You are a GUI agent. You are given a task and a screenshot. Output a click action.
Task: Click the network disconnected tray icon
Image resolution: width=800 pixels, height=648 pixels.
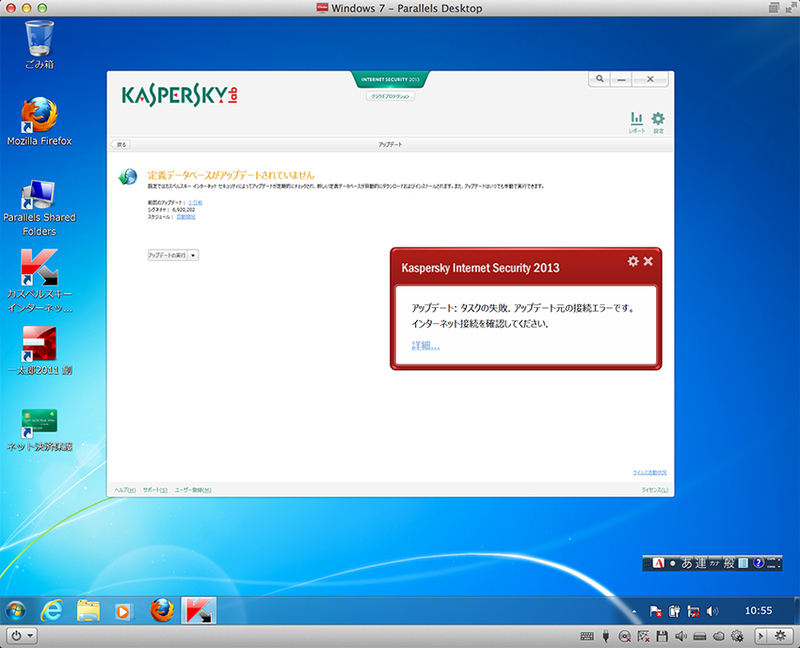[x=693, y=611]
